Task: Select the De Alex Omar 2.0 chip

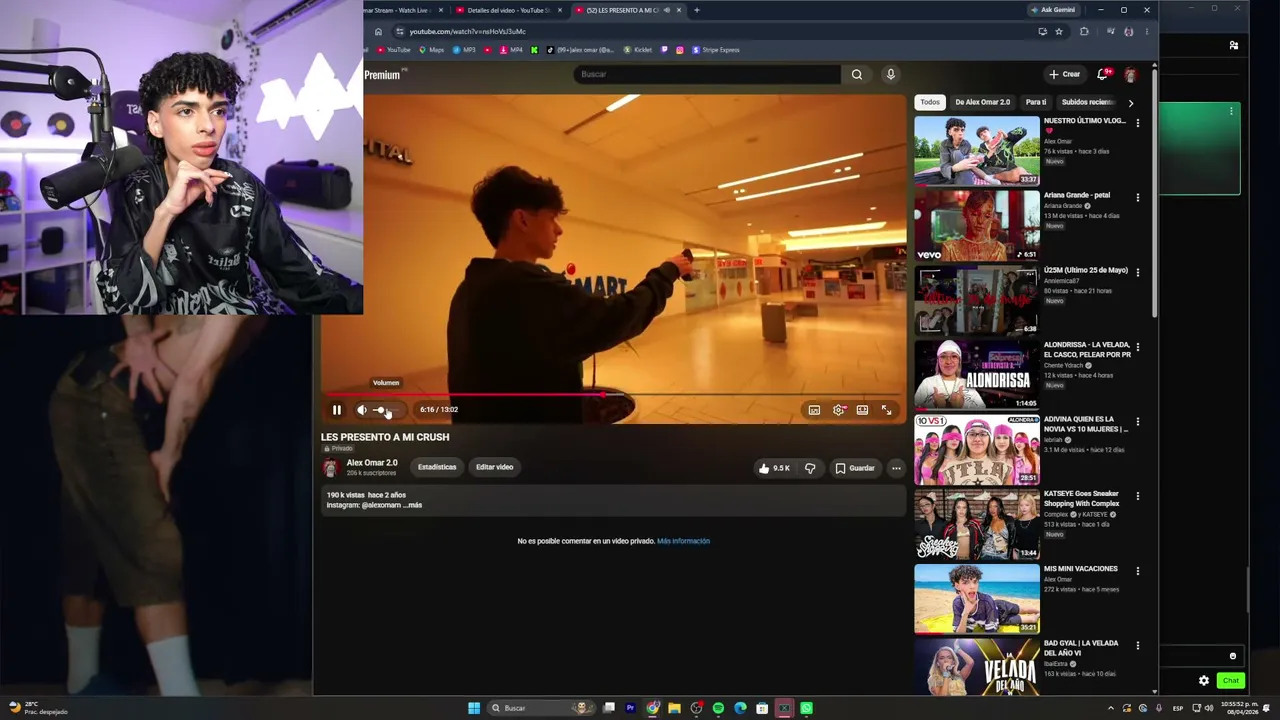Action: coord(982,102)
